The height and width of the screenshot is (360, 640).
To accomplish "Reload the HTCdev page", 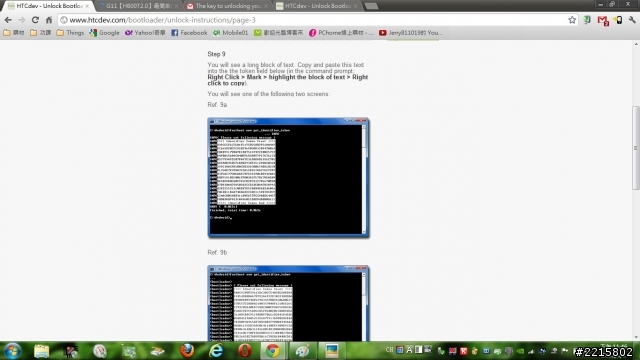I will (35, 20).
